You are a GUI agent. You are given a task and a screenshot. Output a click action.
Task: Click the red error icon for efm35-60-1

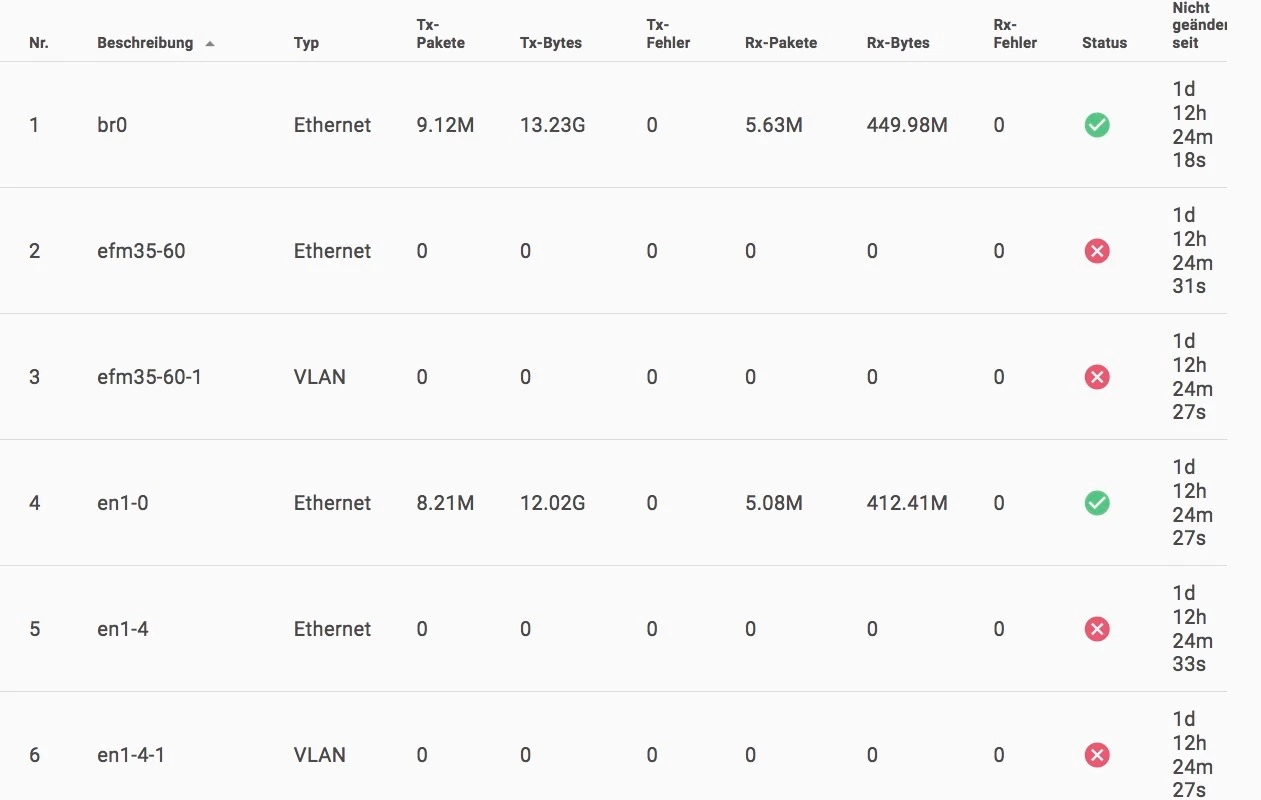[1097, 377]
